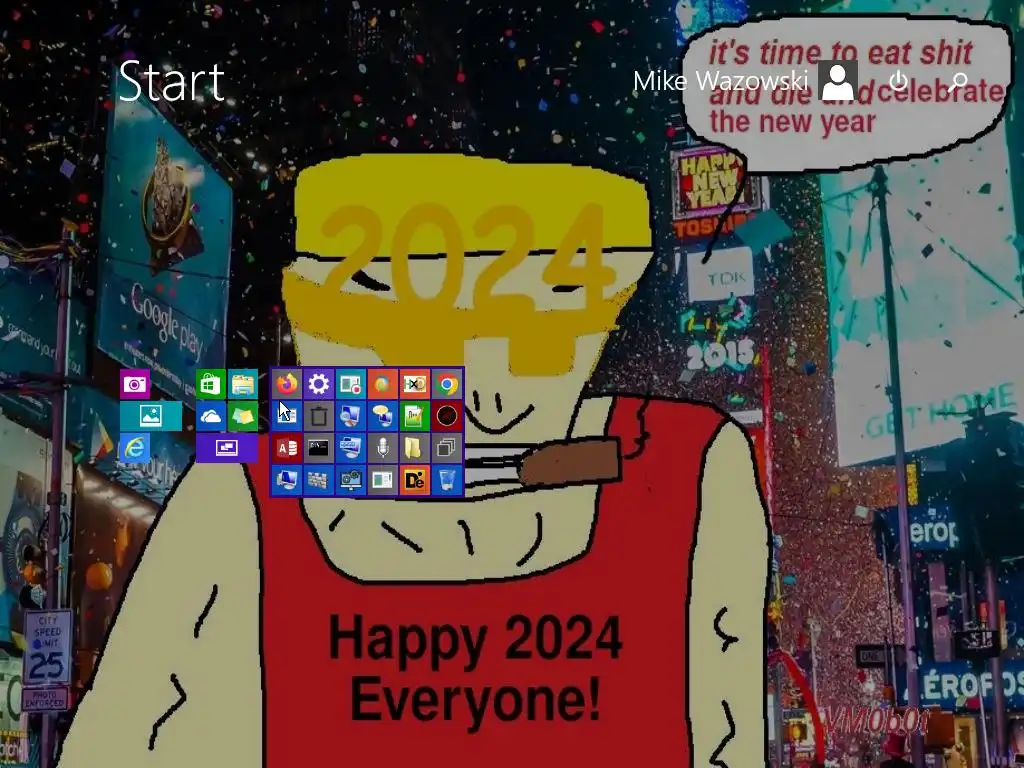Open the yellow folder tile
Image resolution: width=1024 pixels, height=768 pixels.
415,448
